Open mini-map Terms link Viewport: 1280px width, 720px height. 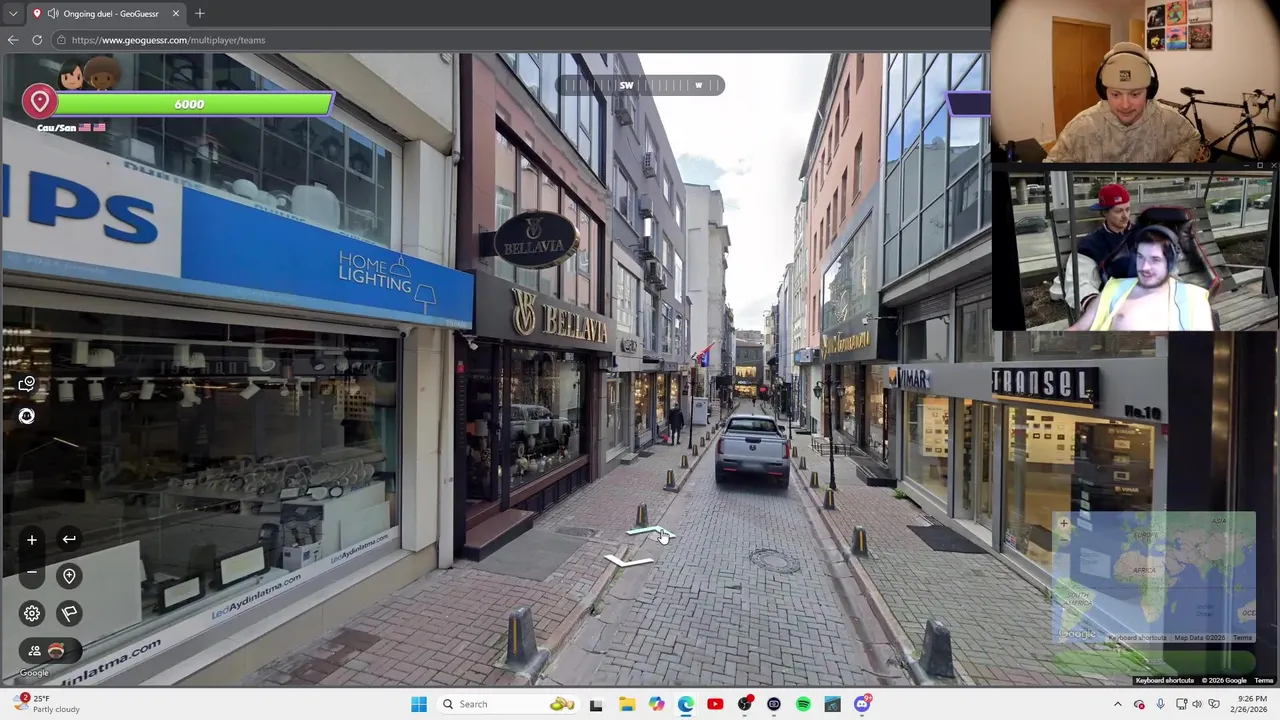click(x=1242, y=638)
